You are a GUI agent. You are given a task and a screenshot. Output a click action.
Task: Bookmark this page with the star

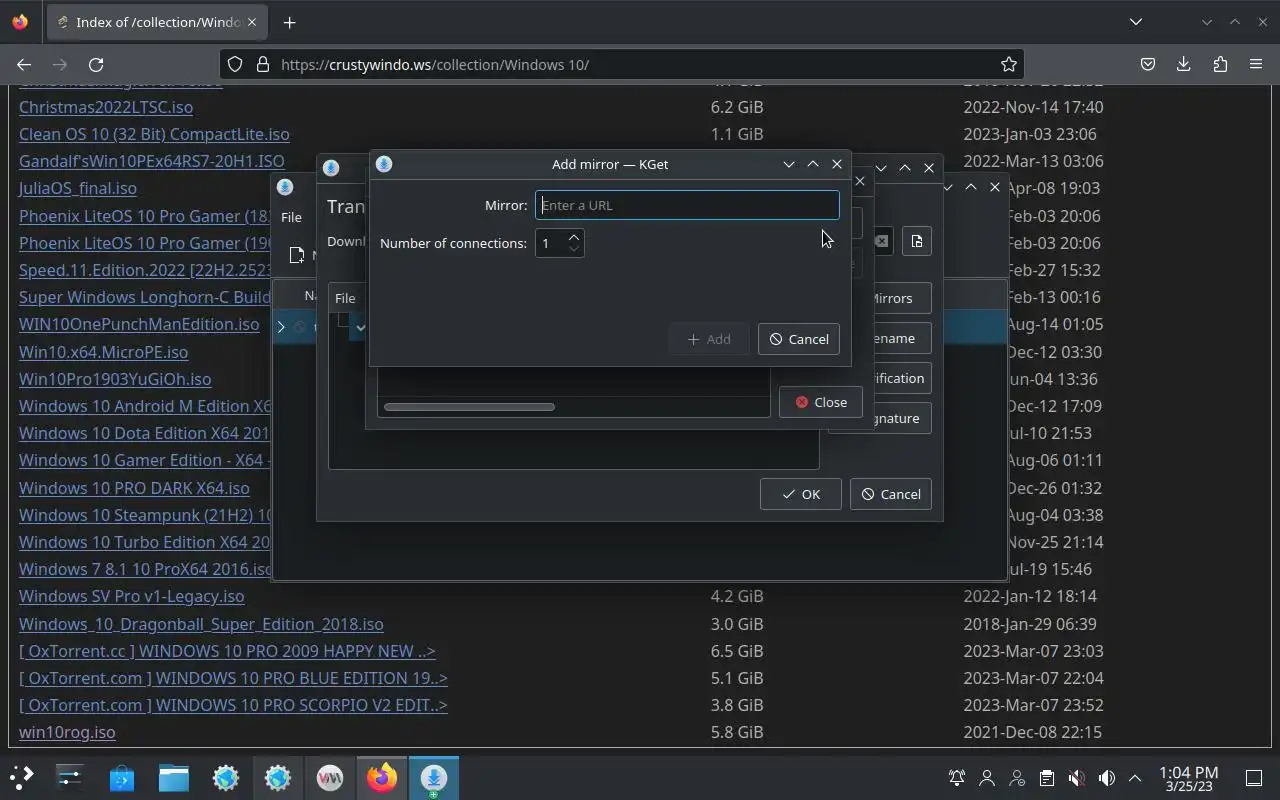tap(1009, 64)
